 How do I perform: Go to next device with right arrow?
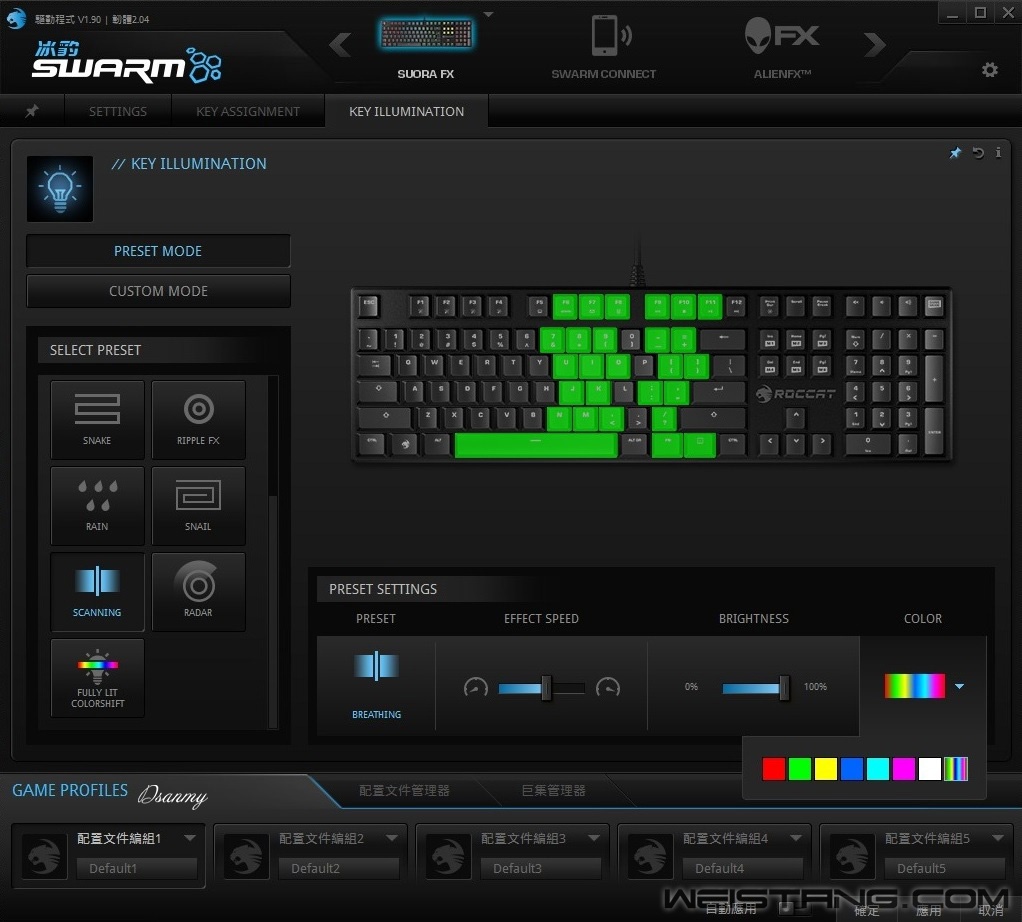875,45
